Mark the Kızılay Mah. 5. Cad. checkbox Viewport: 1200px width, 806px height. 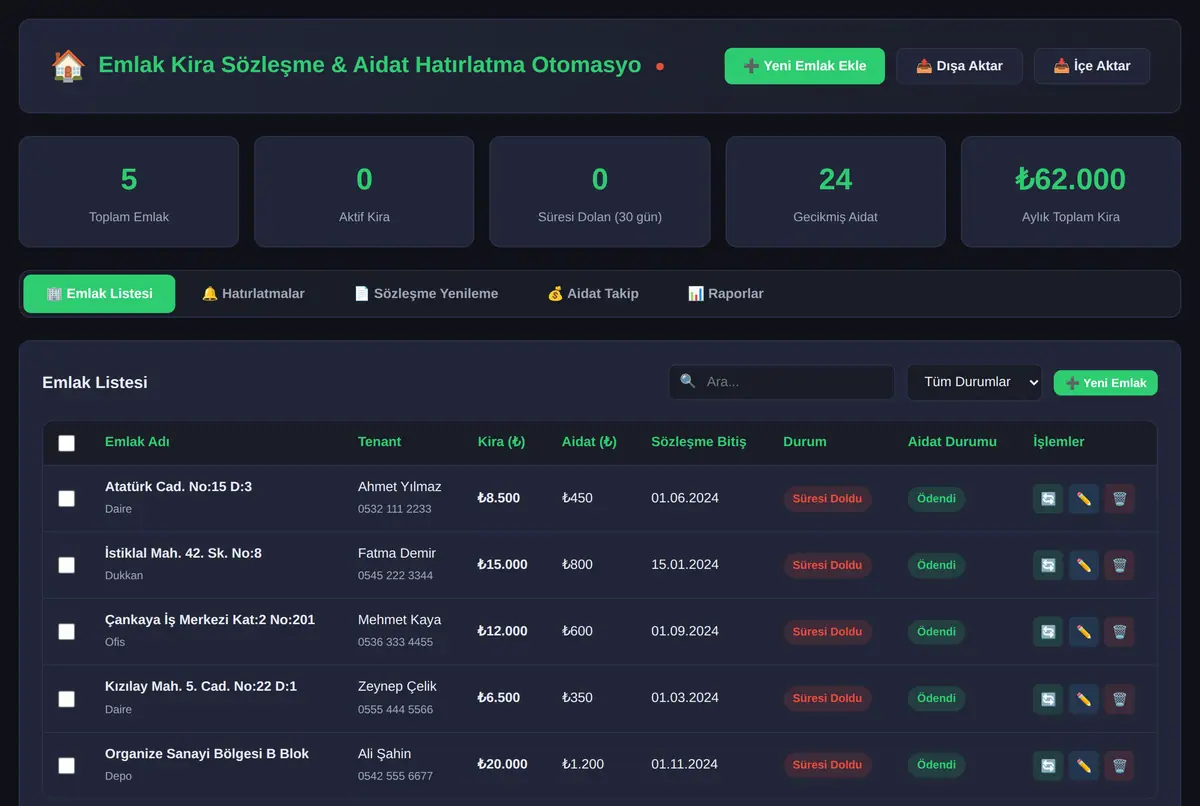66,699
